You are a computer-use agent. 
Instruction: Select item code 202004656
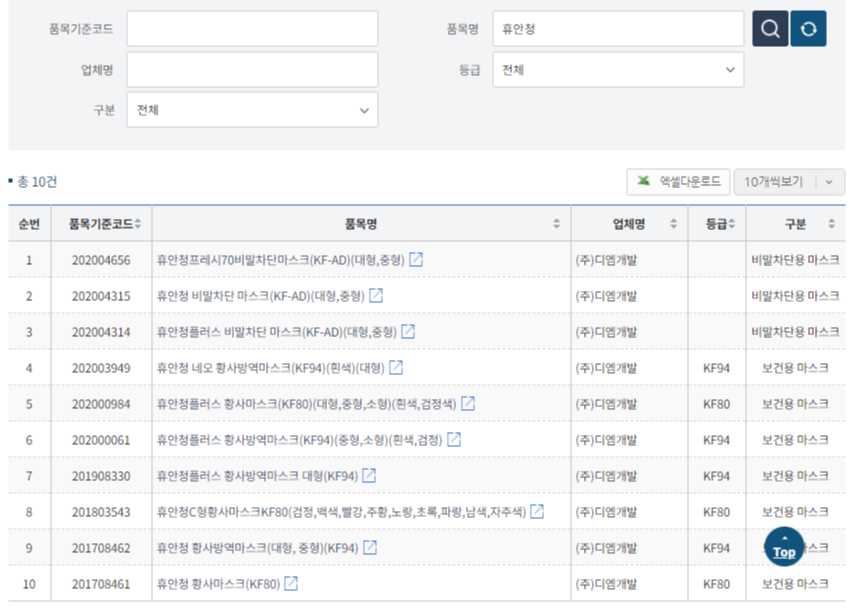click(101, 260)
